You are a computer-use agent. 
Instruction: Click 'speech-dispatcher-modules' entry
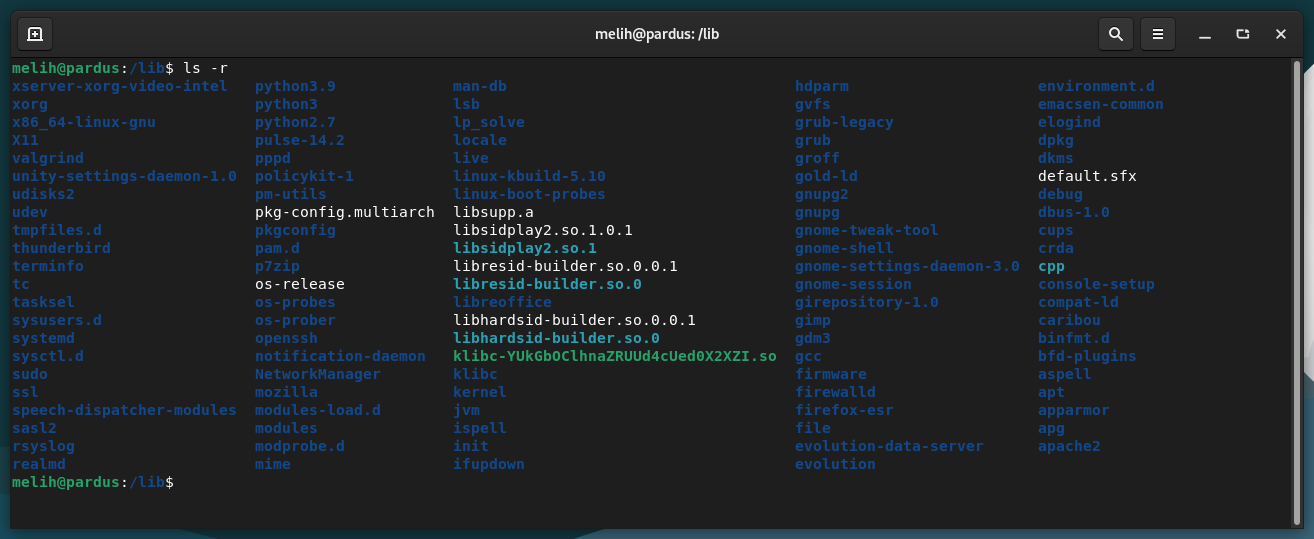point(124,410)
